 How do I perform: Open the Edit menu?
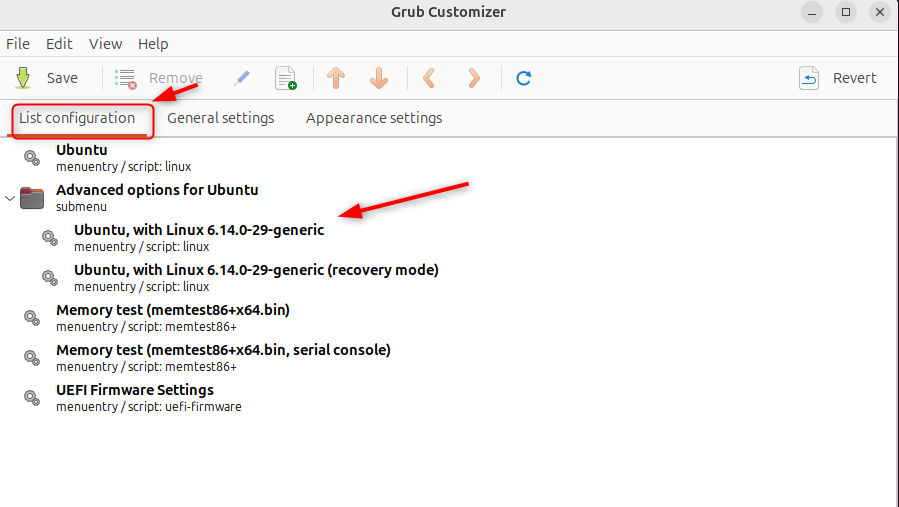click(x=59, y=44)
